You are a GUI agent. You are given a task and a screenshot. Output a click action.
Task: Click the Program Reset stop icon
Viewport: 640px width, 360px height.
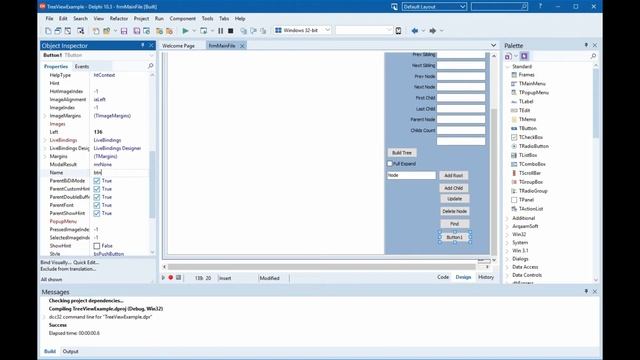click(x=231, y=31)
